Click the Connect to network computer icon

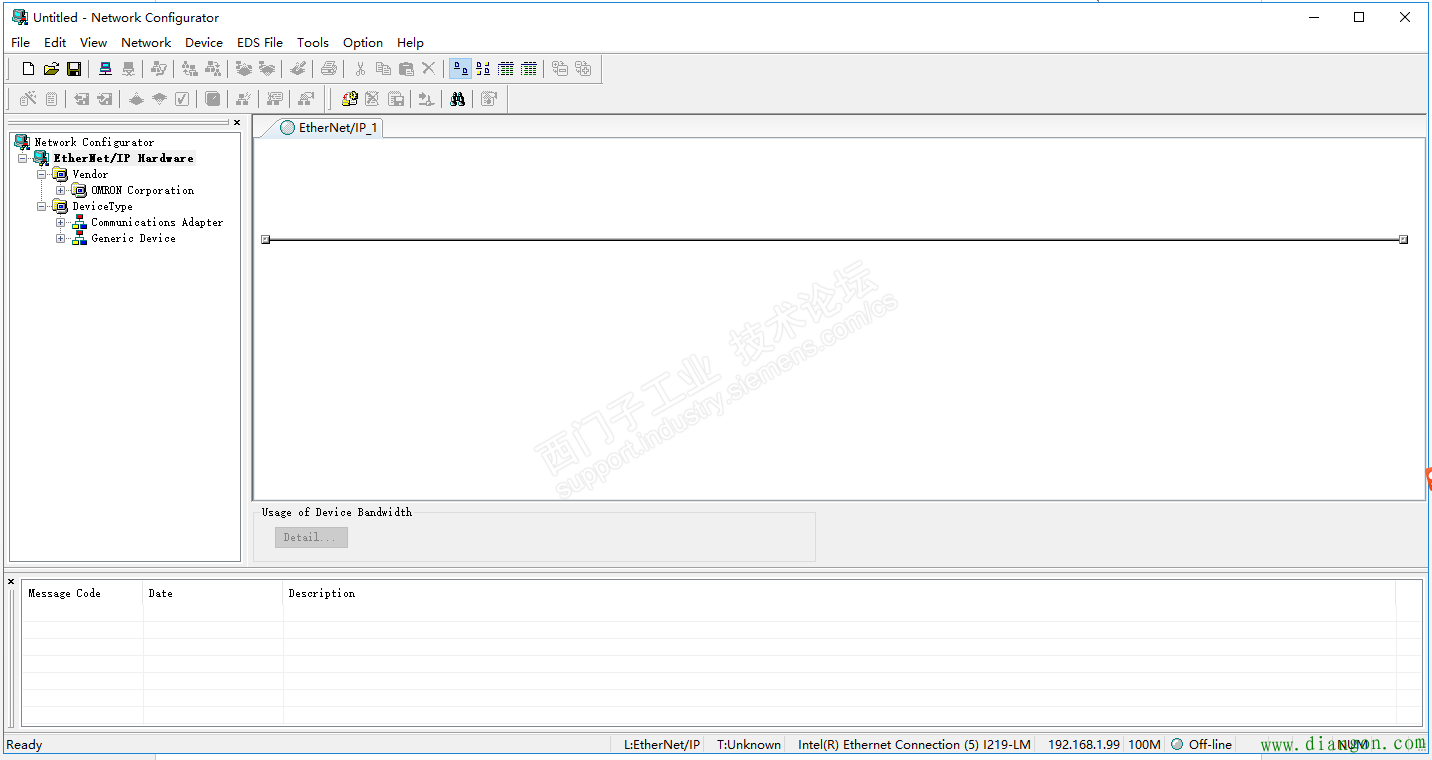(105, 69)
